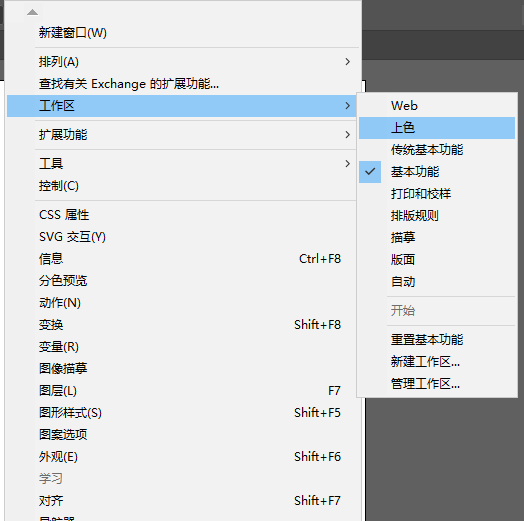Screen dimensions: 524x521
Task: Open 新建窗口(W) menu entry
Action: [182, 33]
